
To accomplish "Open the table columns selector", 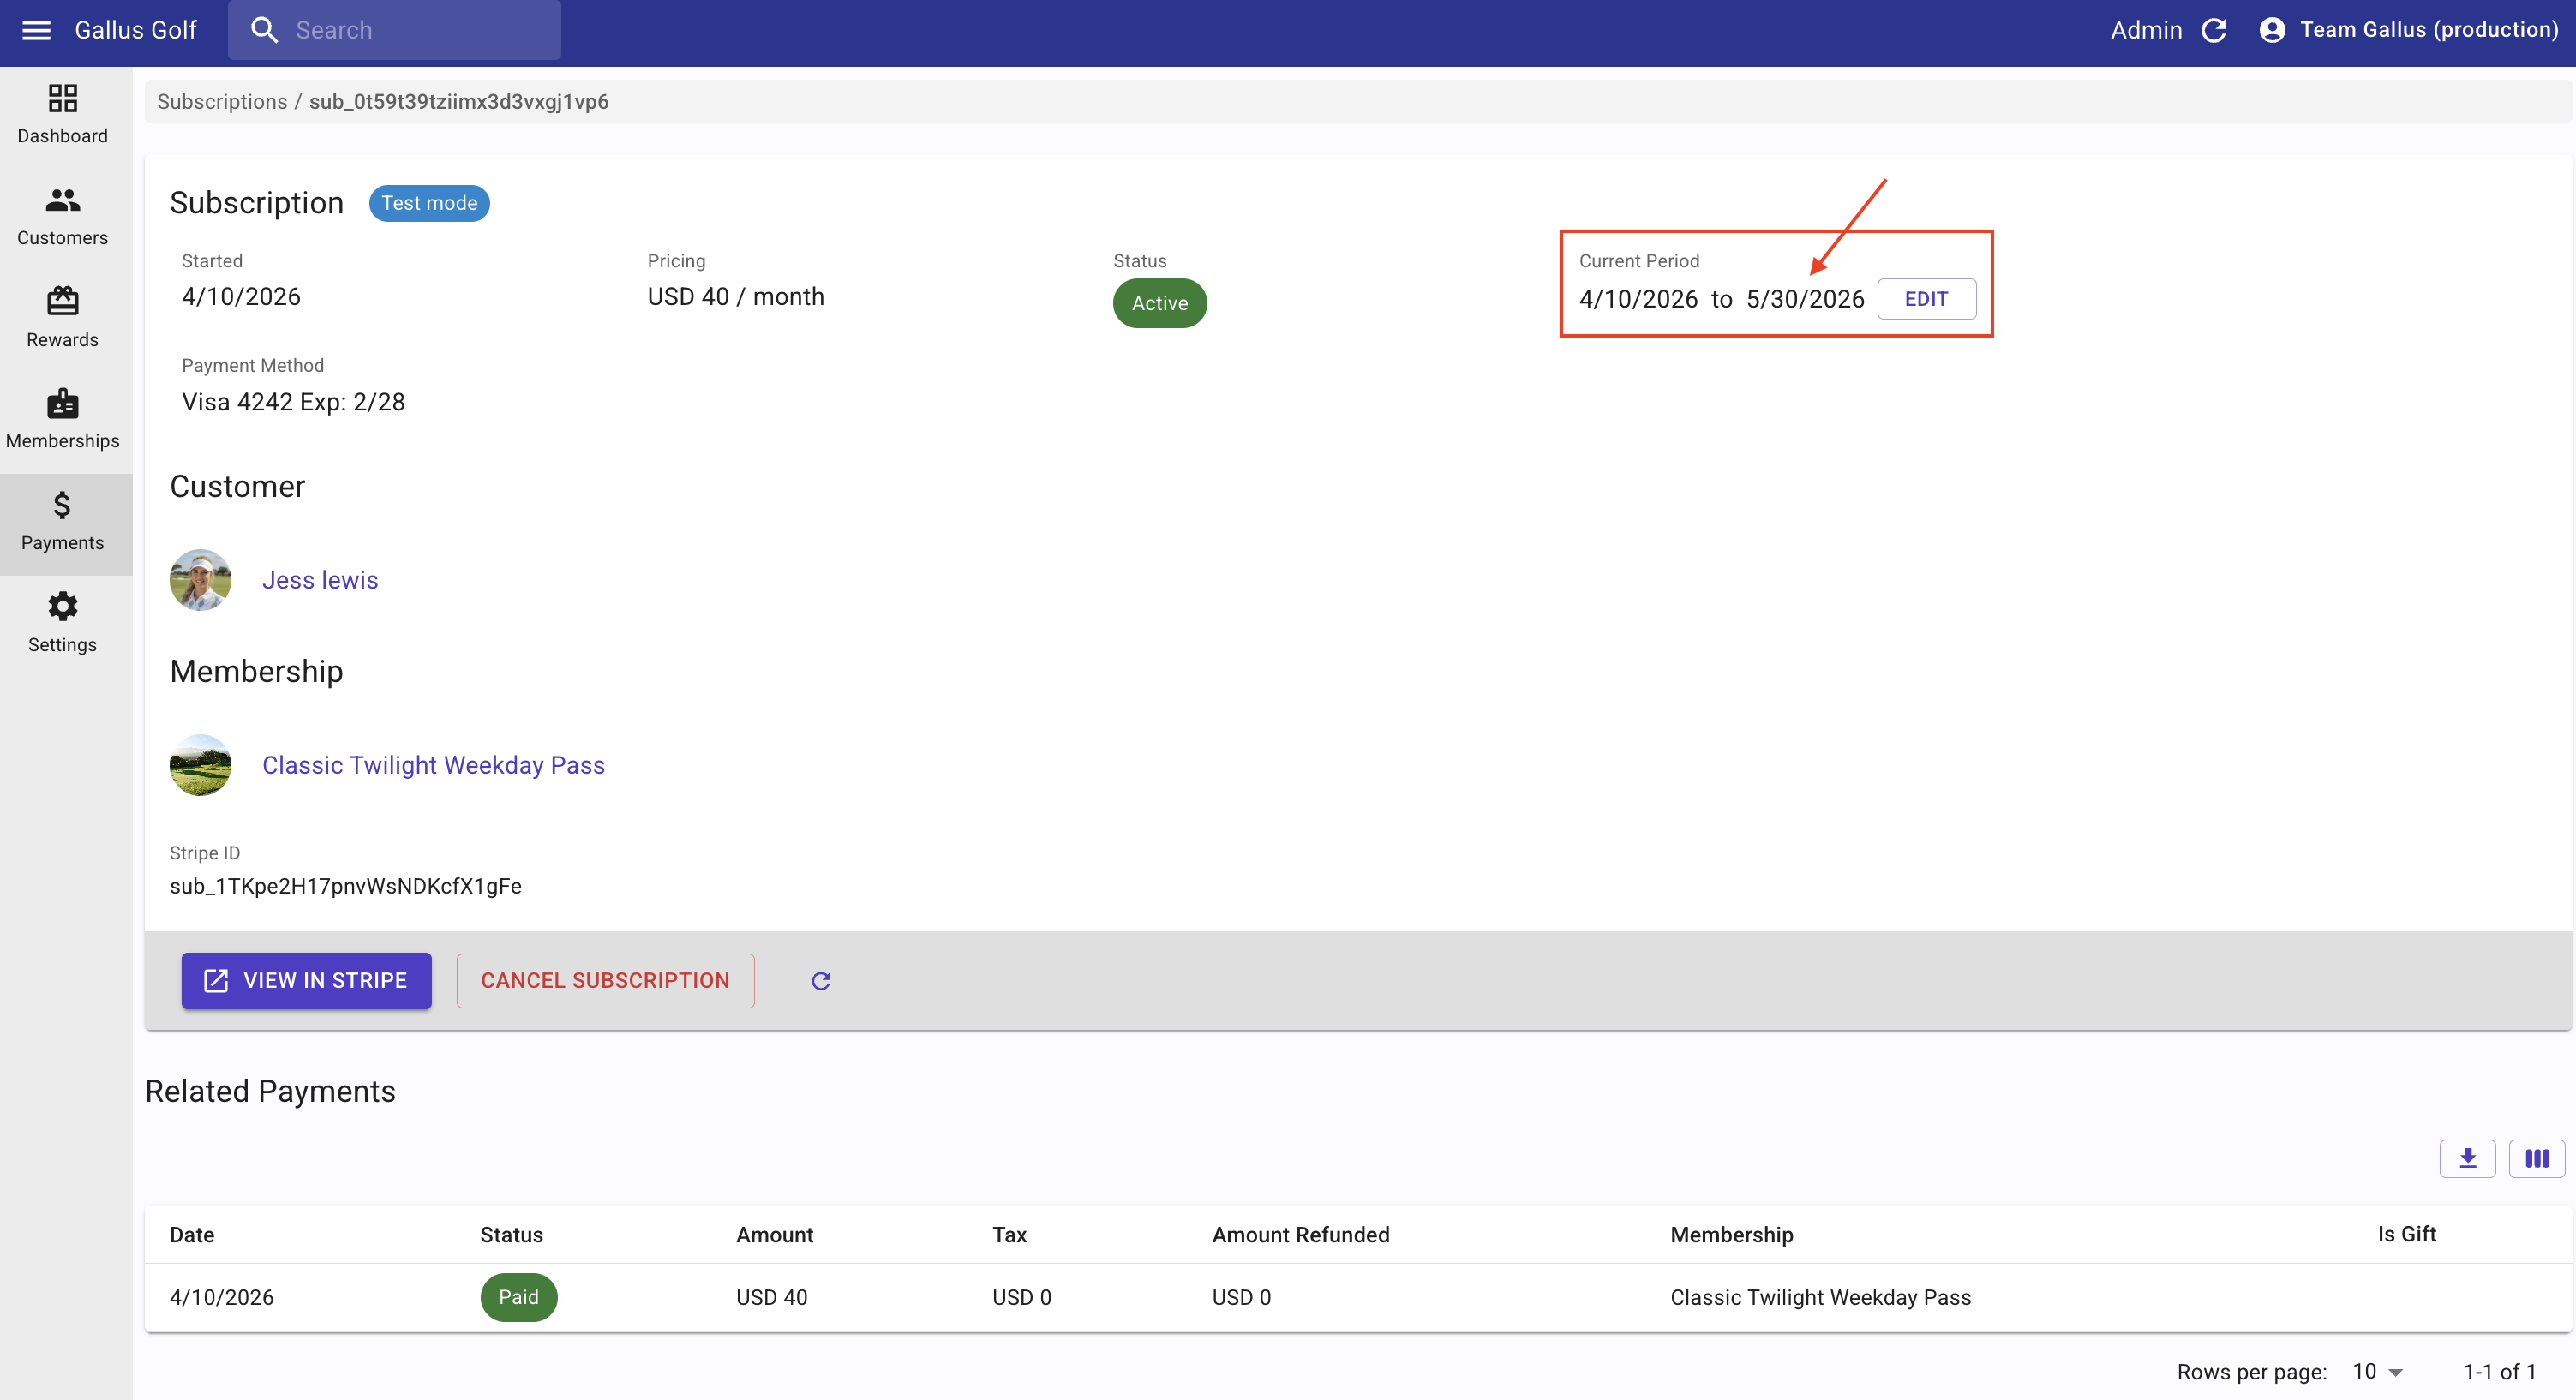I will coord(2536,1159).
